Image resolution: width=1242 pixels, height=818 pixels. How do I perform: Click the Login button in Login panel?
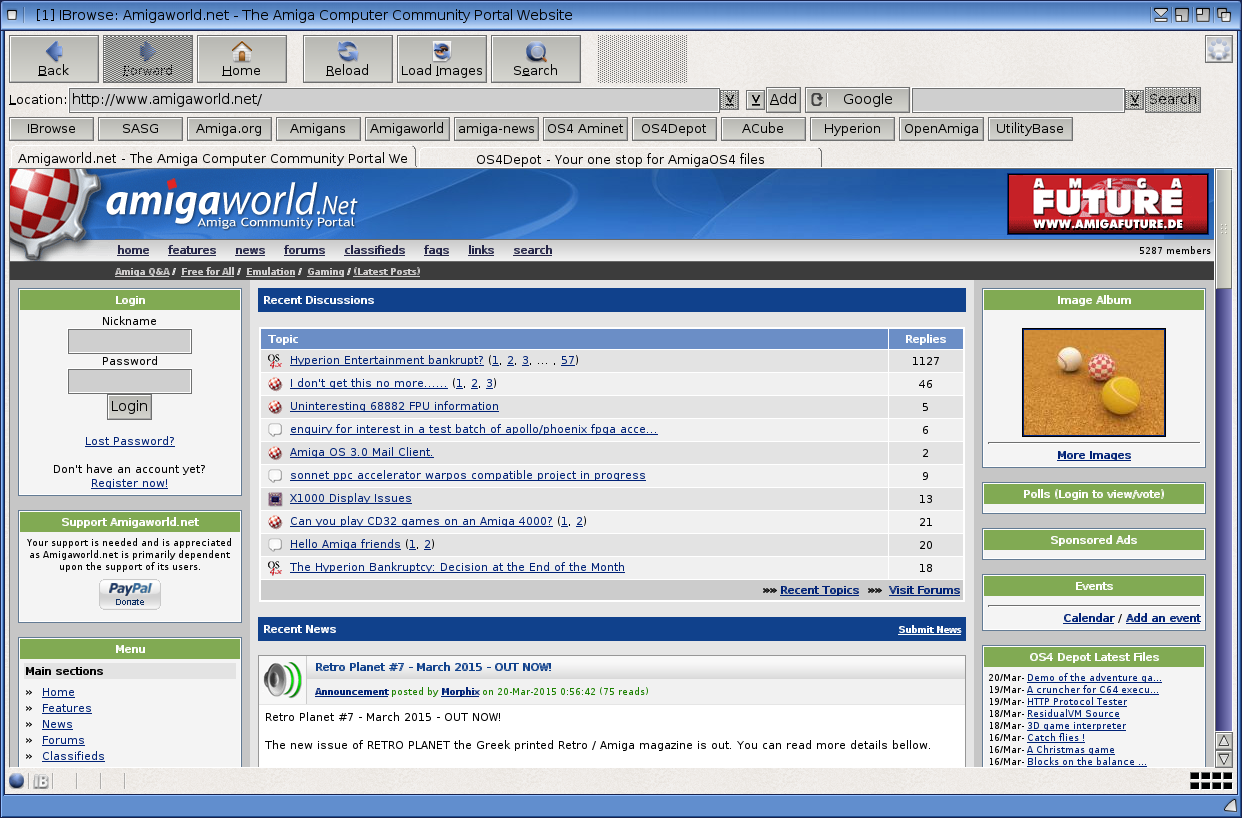[129, 406]
